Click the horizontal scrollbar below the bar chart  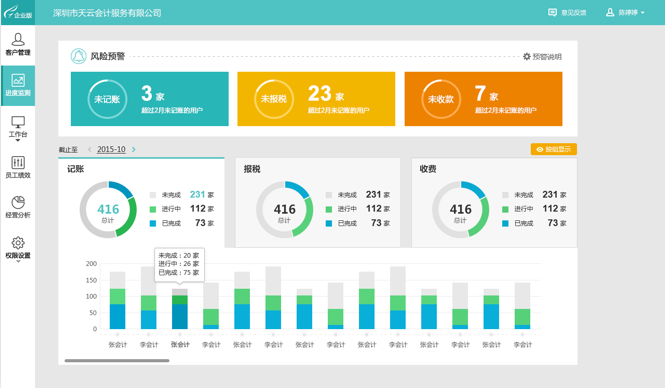pyautogui.click(x=117, y=360)
